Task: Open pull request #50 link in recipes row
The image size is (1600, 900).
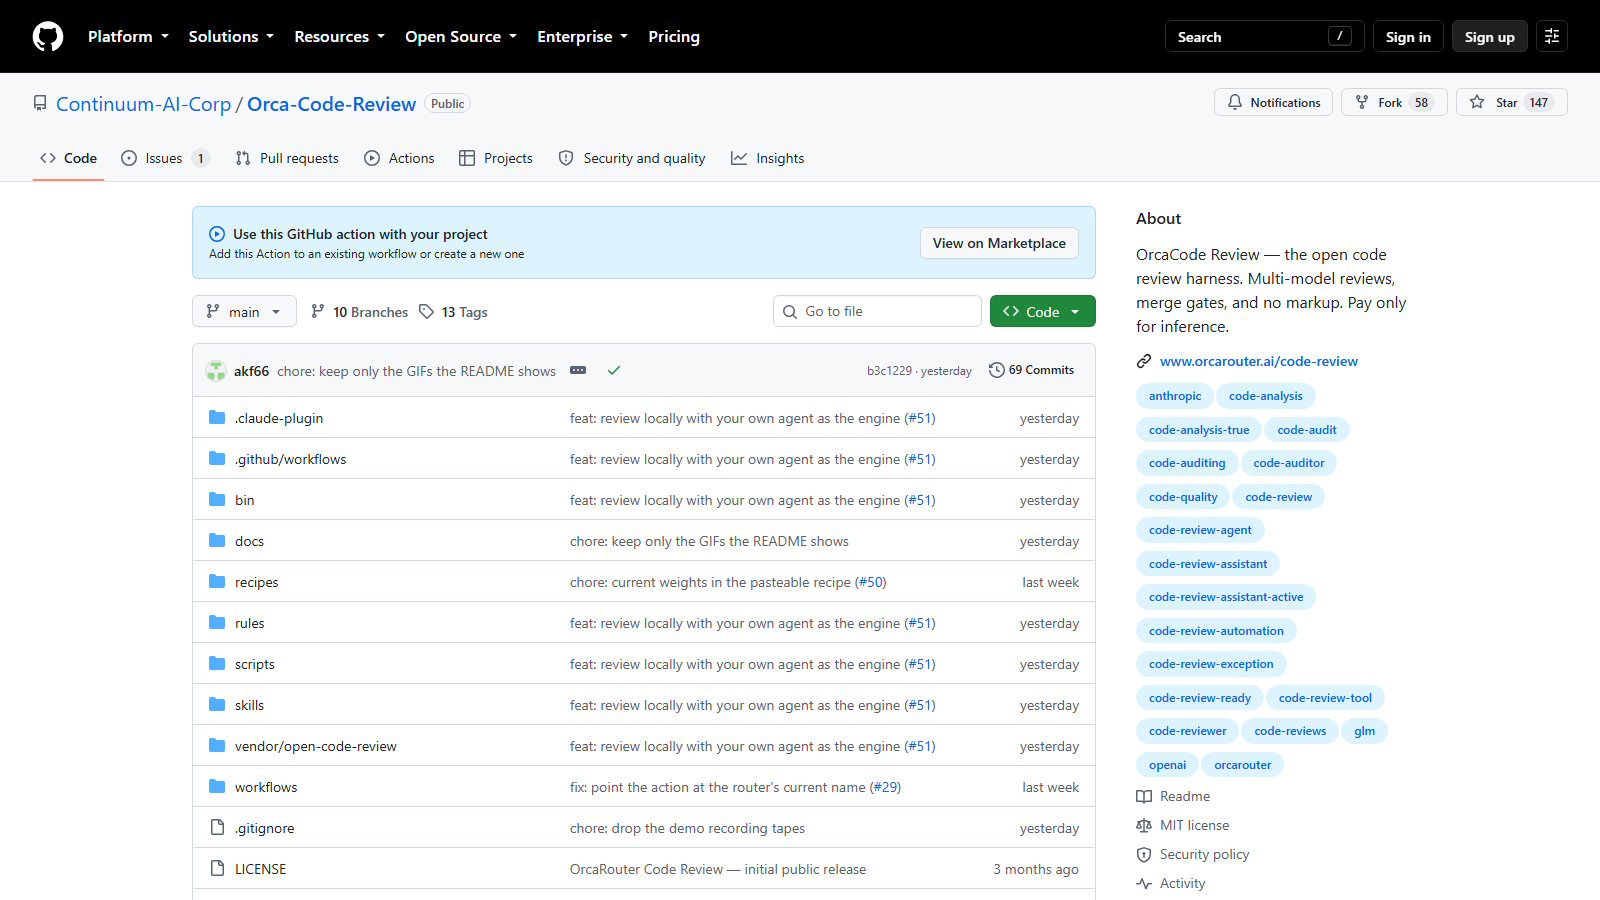Action: [871, 583]
